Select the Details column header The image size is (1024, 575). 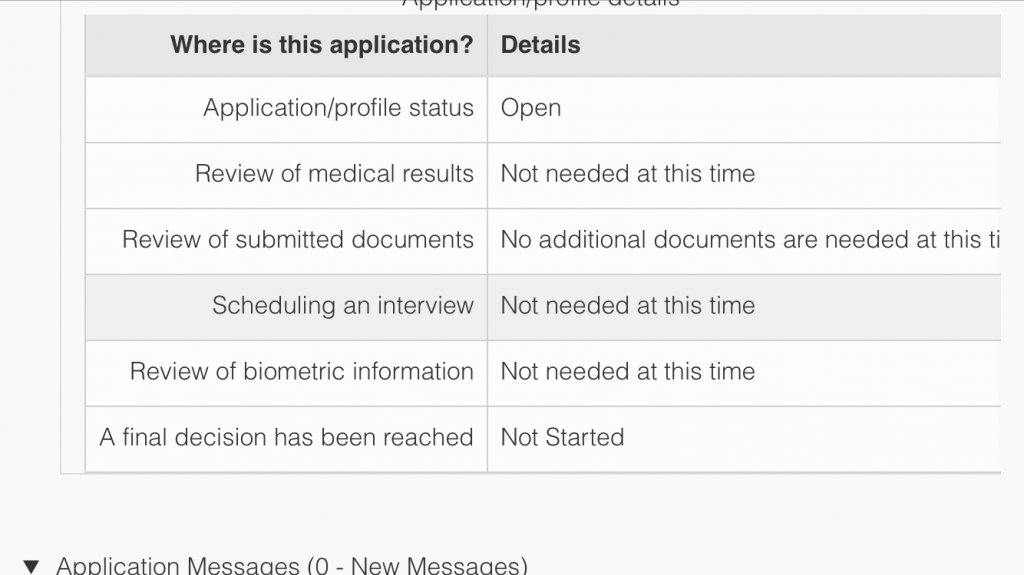(x=540, y=44)
